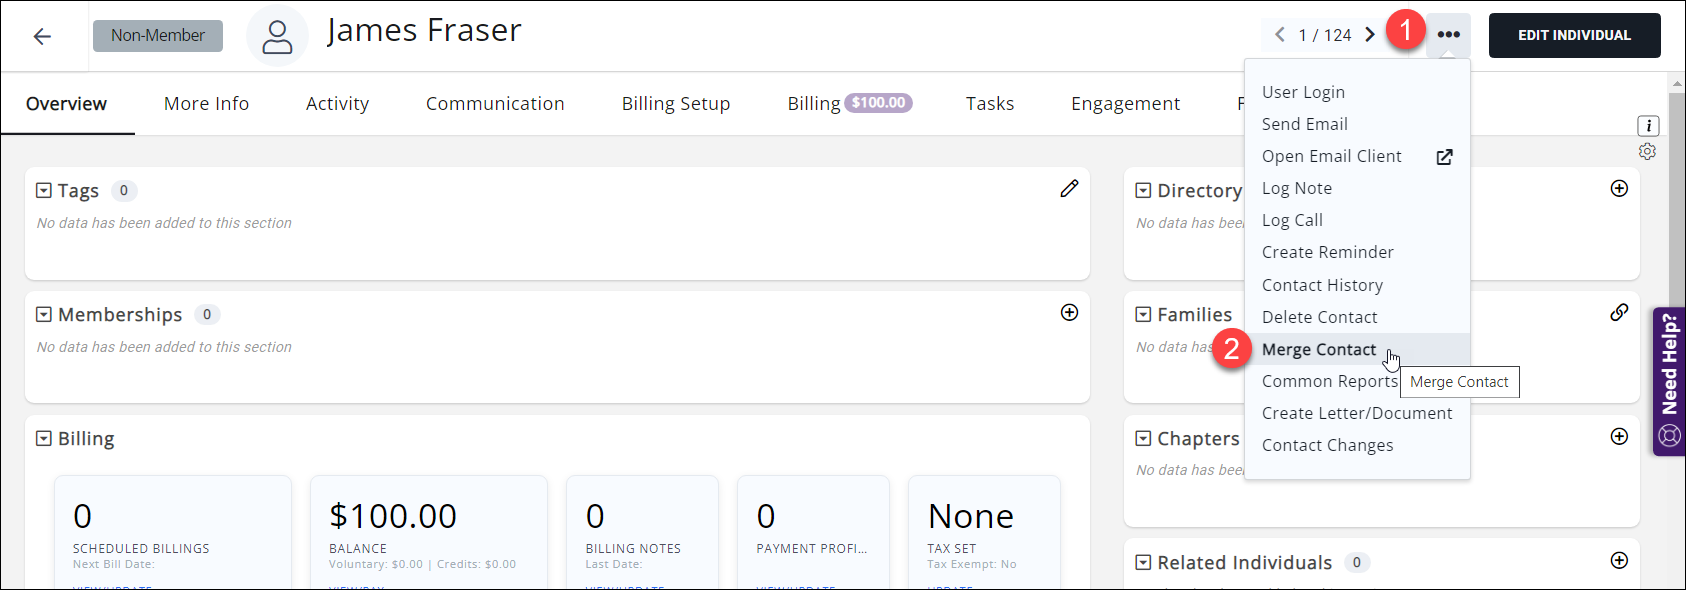1686x590 pixels.
Task: Click the EDIT INDIVIDUAL button
Action: [x=1574, y=35]
